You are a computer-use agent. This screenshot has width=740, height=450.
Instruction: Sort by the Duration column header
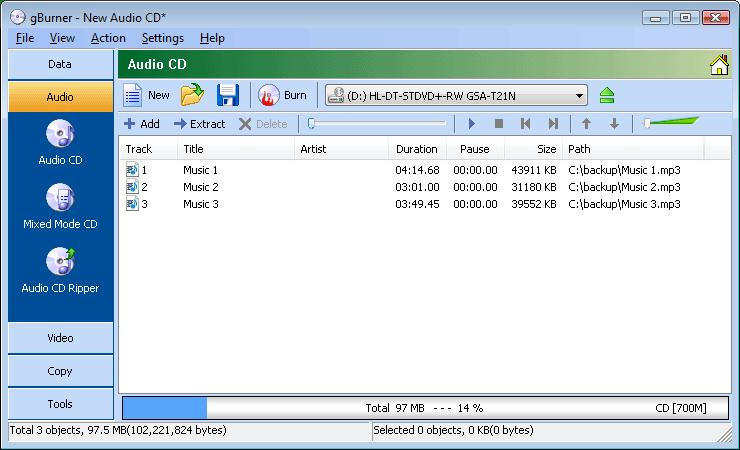point(418,149)
